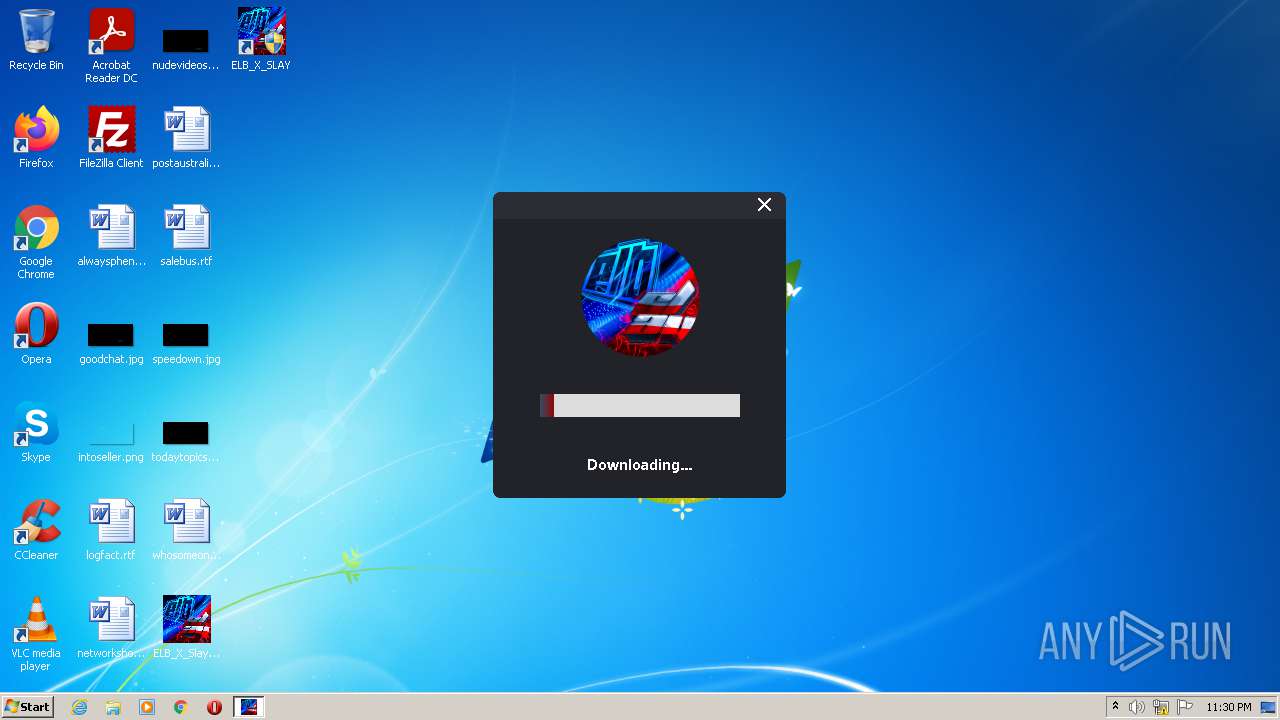Switch to the ELB_X_Slay taskbar window button
The width and height of the screenshot is (1280, 720).
coord(249,707)
